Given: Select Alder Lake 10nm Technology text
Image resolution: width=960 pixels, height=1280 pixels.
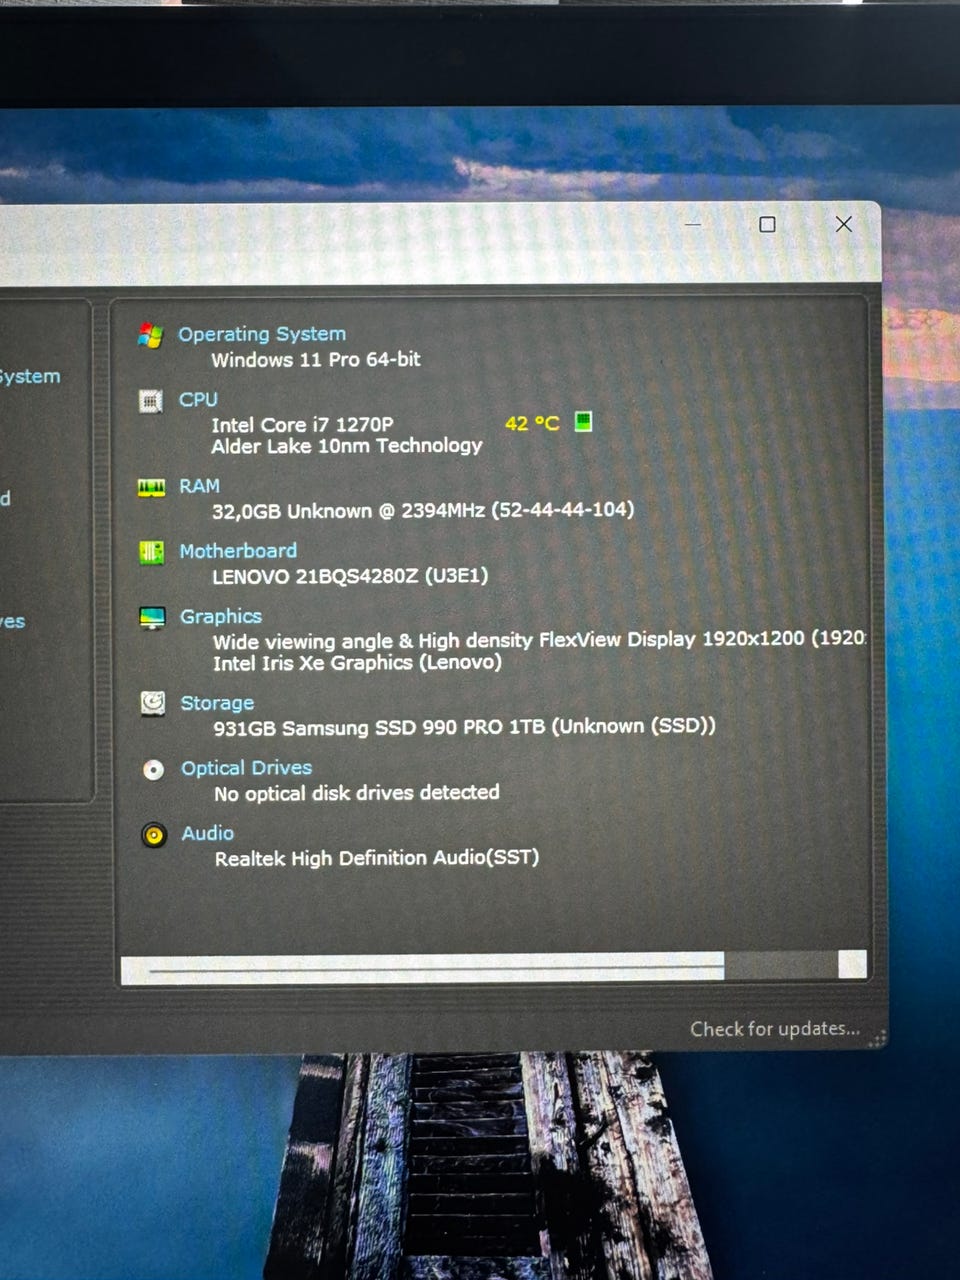Looking at the screenshot, I should 347,446.
